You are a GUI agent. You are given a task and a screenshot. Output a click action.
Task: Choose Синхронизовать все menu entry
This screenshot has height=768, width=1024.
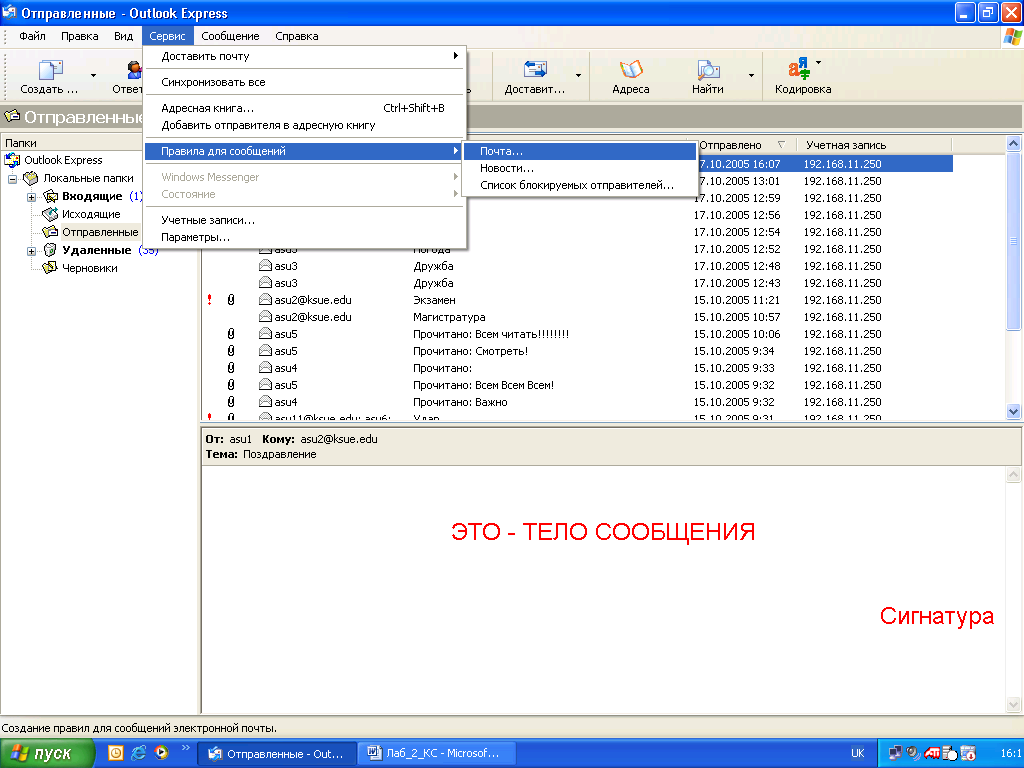point(304,82)
